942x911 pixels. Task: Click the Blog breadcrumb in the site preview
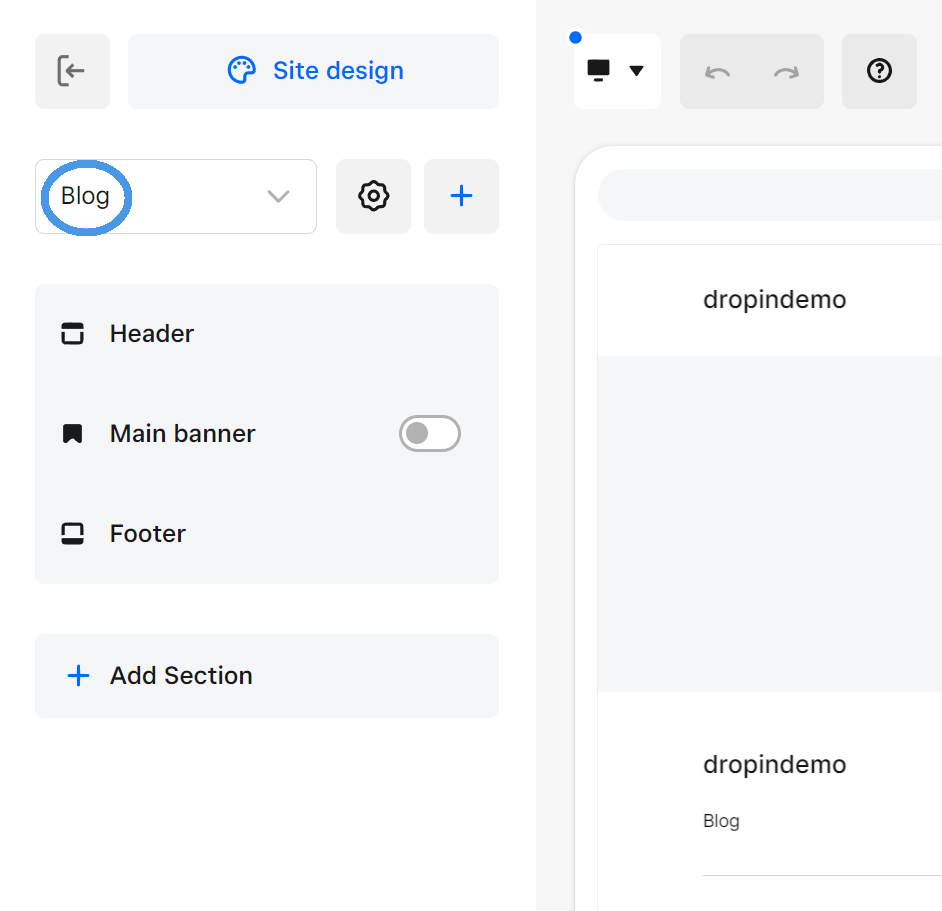[x=721, y=820]
